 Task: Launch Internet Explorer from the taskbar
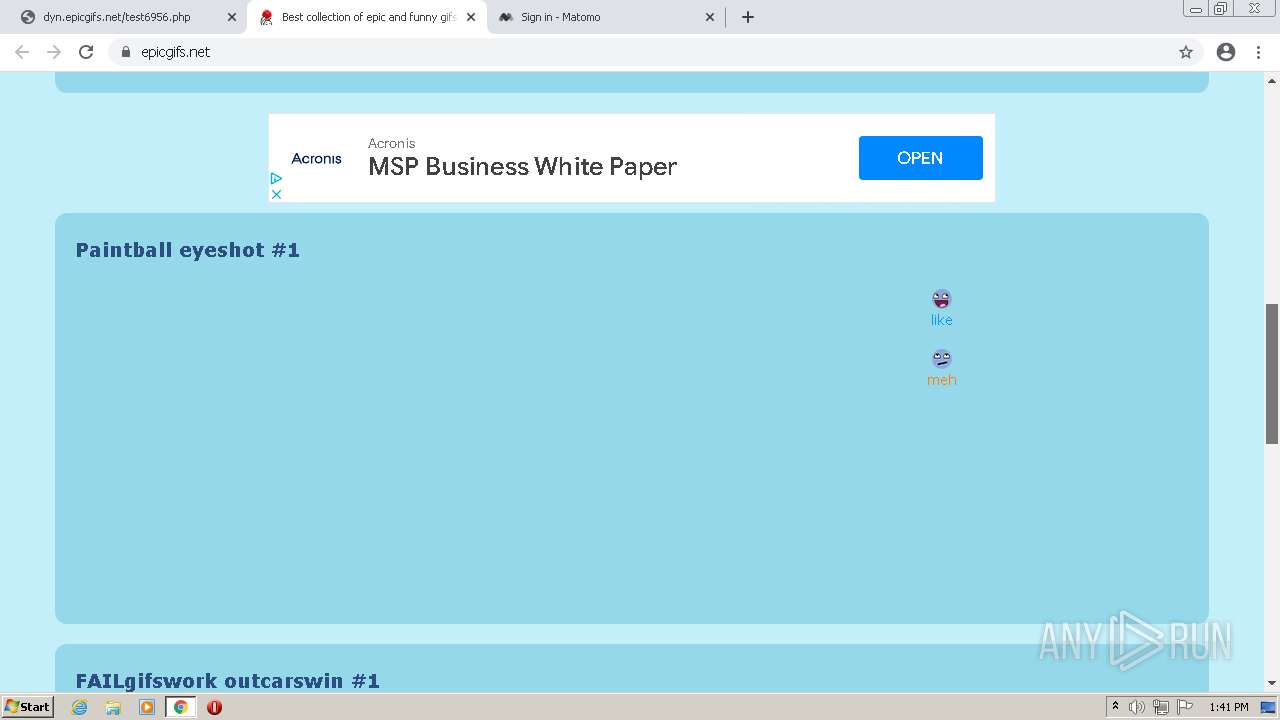coord(80,707)
